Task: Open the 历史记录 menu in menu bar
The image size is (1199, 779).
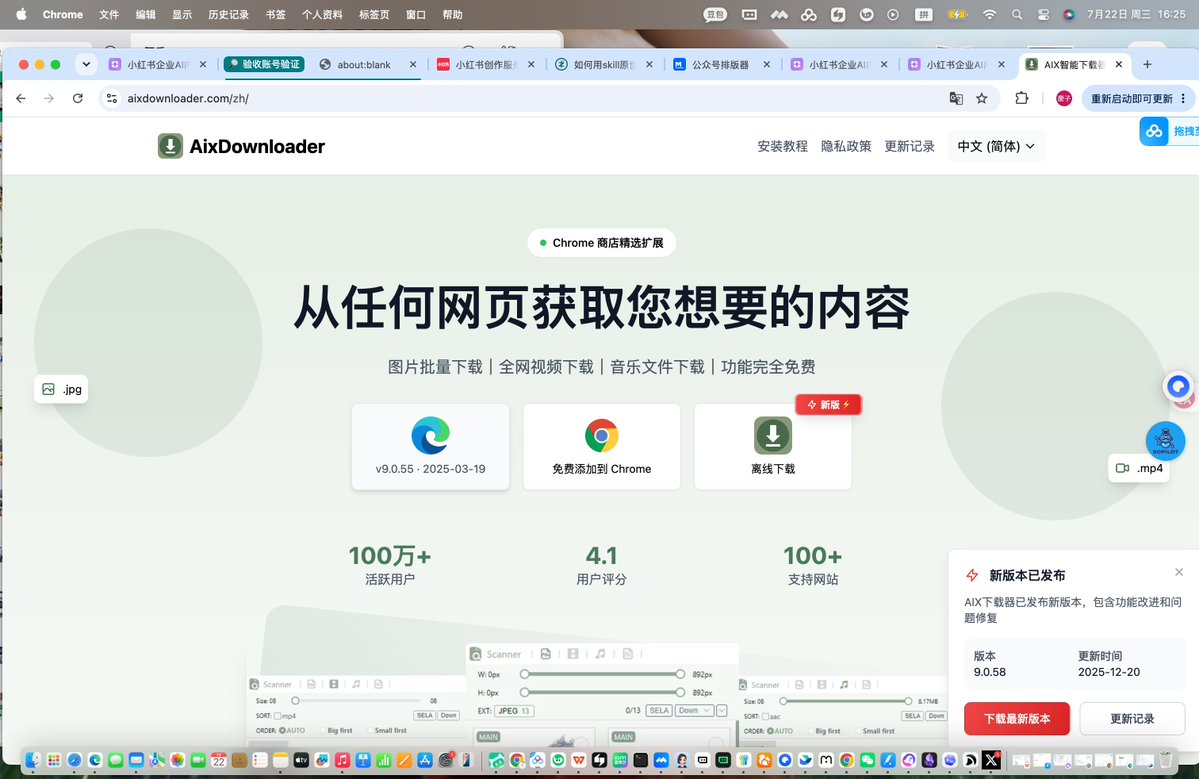Action: tap(229, 15)
